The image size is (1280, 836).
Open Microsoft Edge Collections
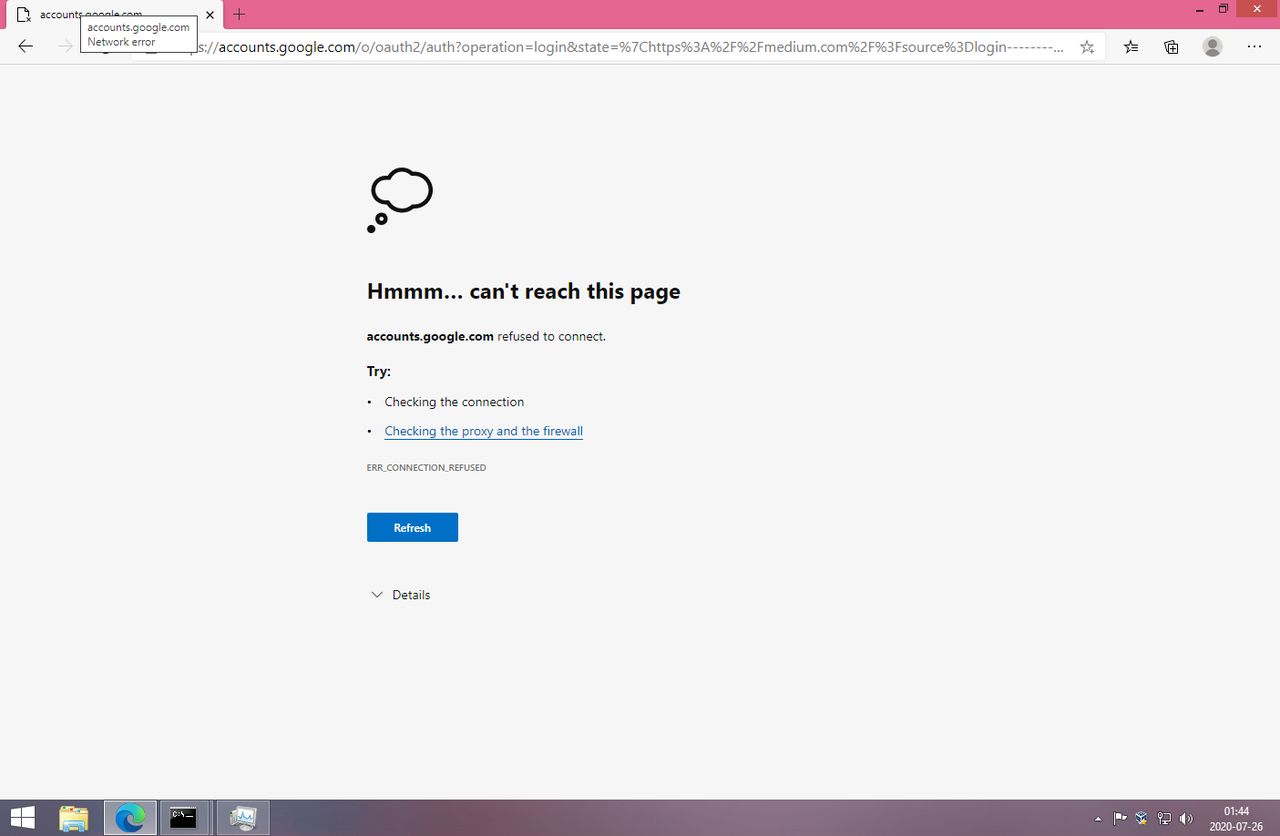tap(1171, 46)
